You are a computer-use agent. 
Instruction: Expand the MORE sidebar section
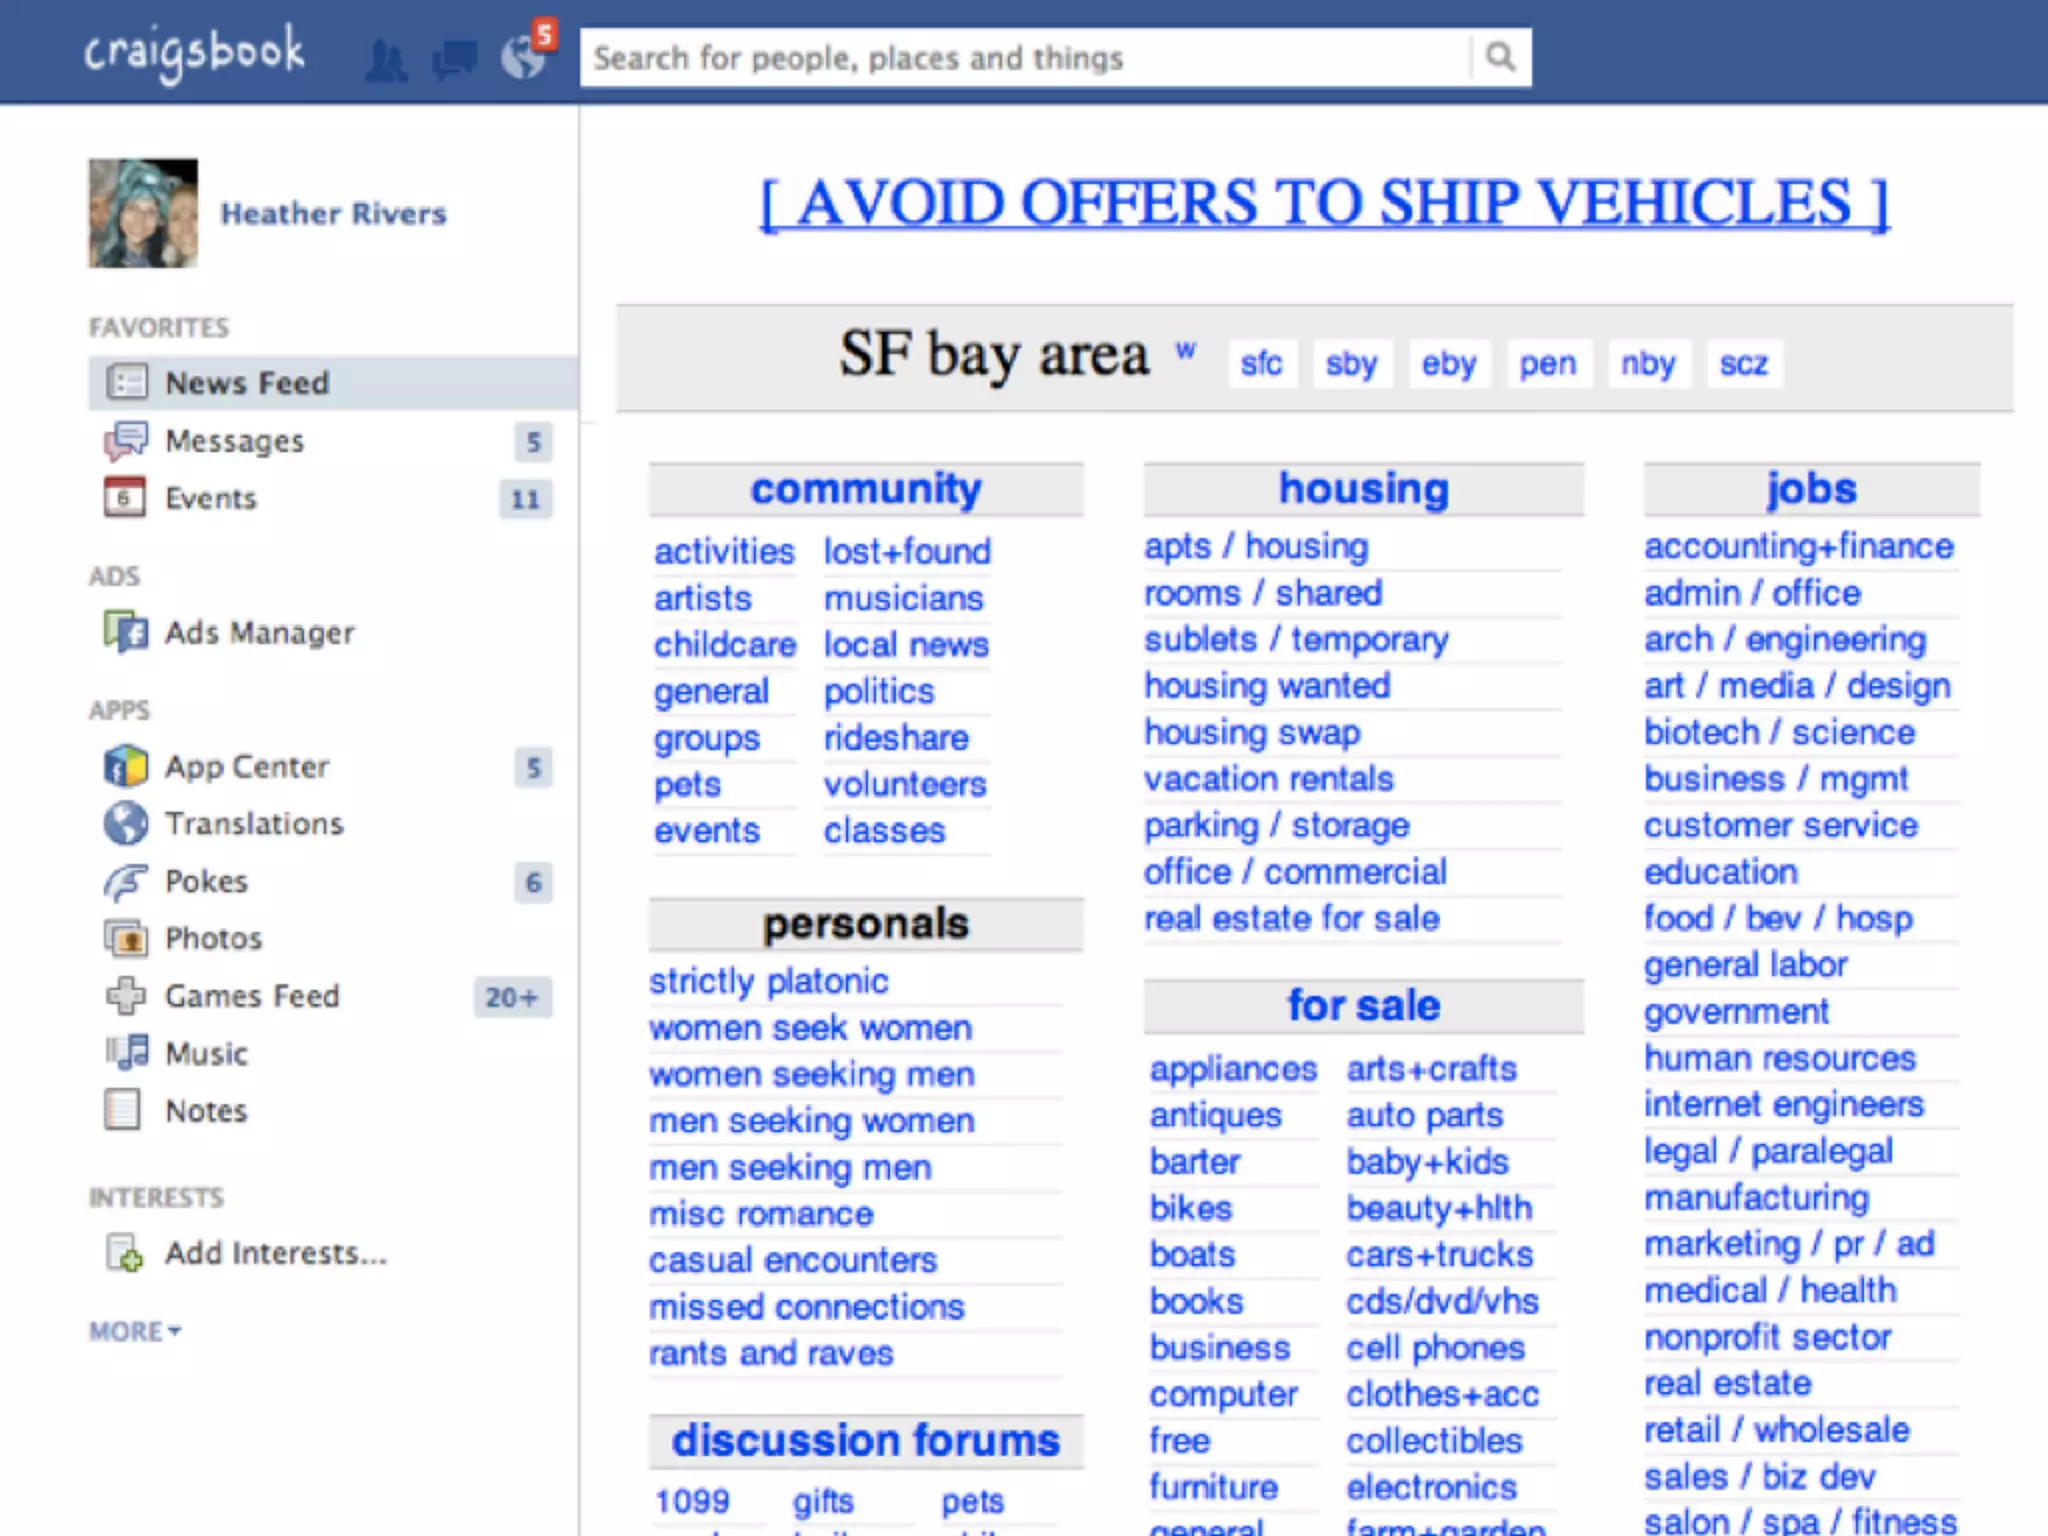point(135,1331)
